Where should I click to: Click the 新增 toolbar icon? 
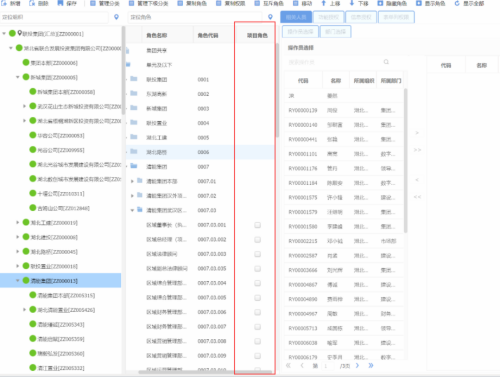pyautogui.click(x=4, y=3)
